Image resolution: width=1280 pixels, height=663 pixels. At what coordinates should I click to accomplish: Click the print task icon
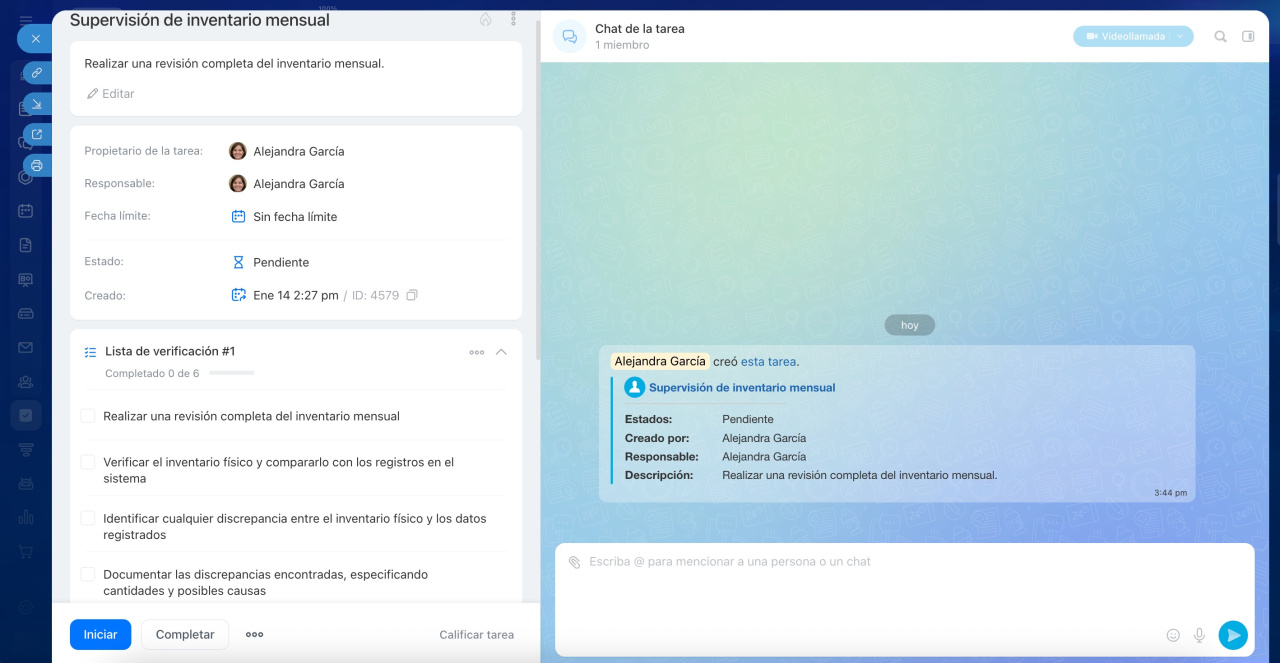pyautogui.click(x=37, y=165)
